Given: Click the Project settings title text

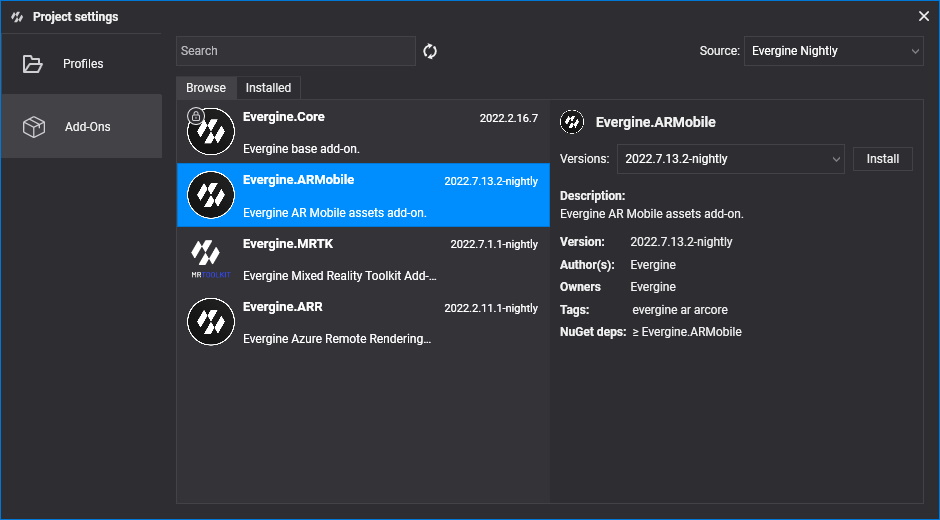Looking at the screenshot, I should point(76,17).
